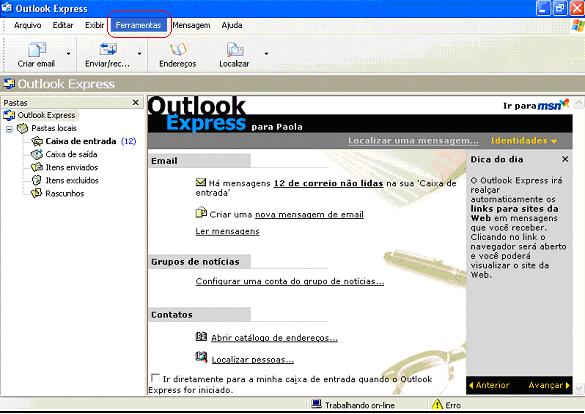585x414 pixels.
Task: Click the Localizar toolbar icon
Action: [235, 50]
